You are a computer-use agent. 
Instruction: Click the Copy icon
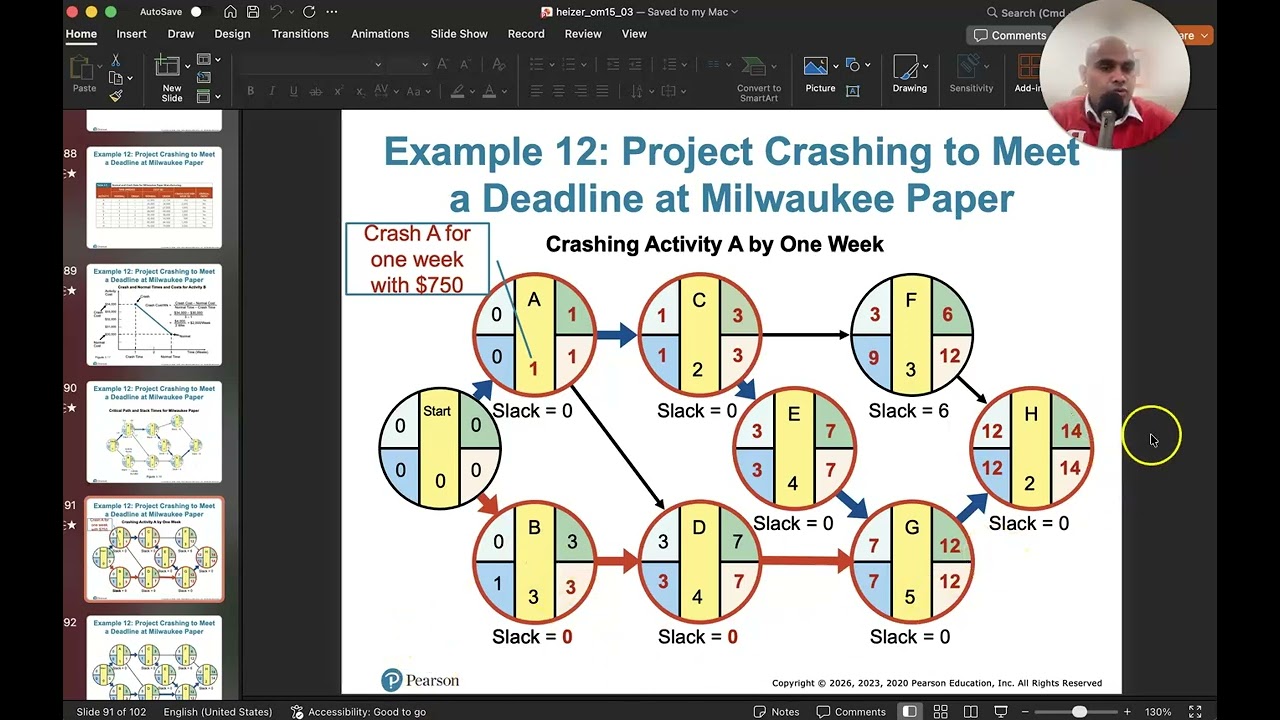point(116,78)
